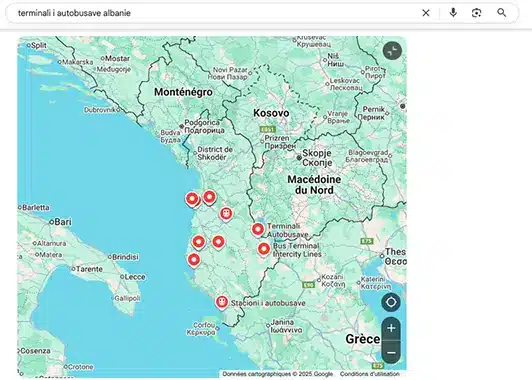Click the Bari city label
This screenshot has width=532, height=380.
pyautogui.click(x=63, y=222)
